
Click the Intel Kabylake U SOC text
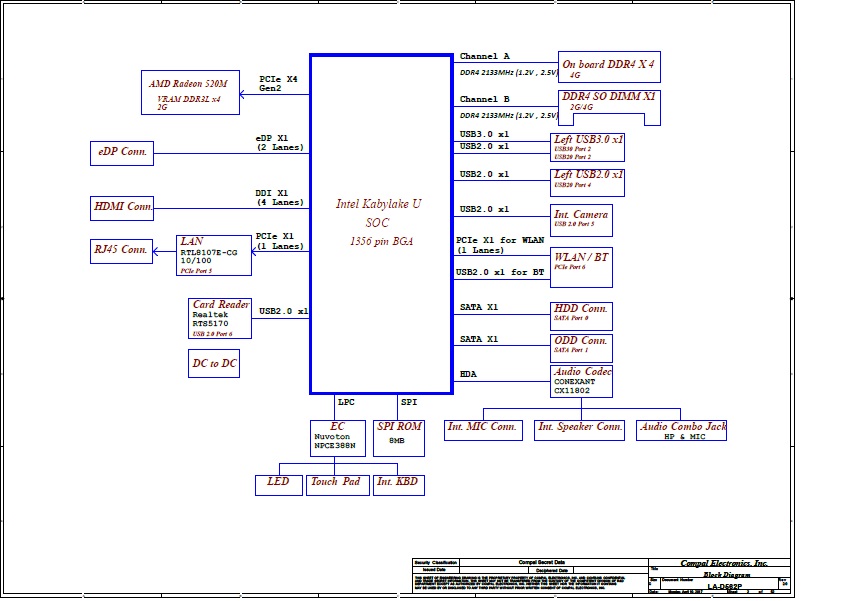click(378, 213)
